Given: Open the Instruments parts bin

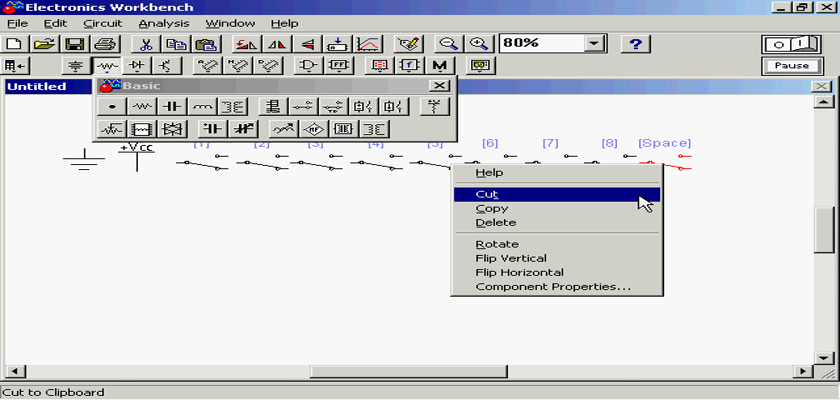Looking at the screenshot, I should [481, 66].
